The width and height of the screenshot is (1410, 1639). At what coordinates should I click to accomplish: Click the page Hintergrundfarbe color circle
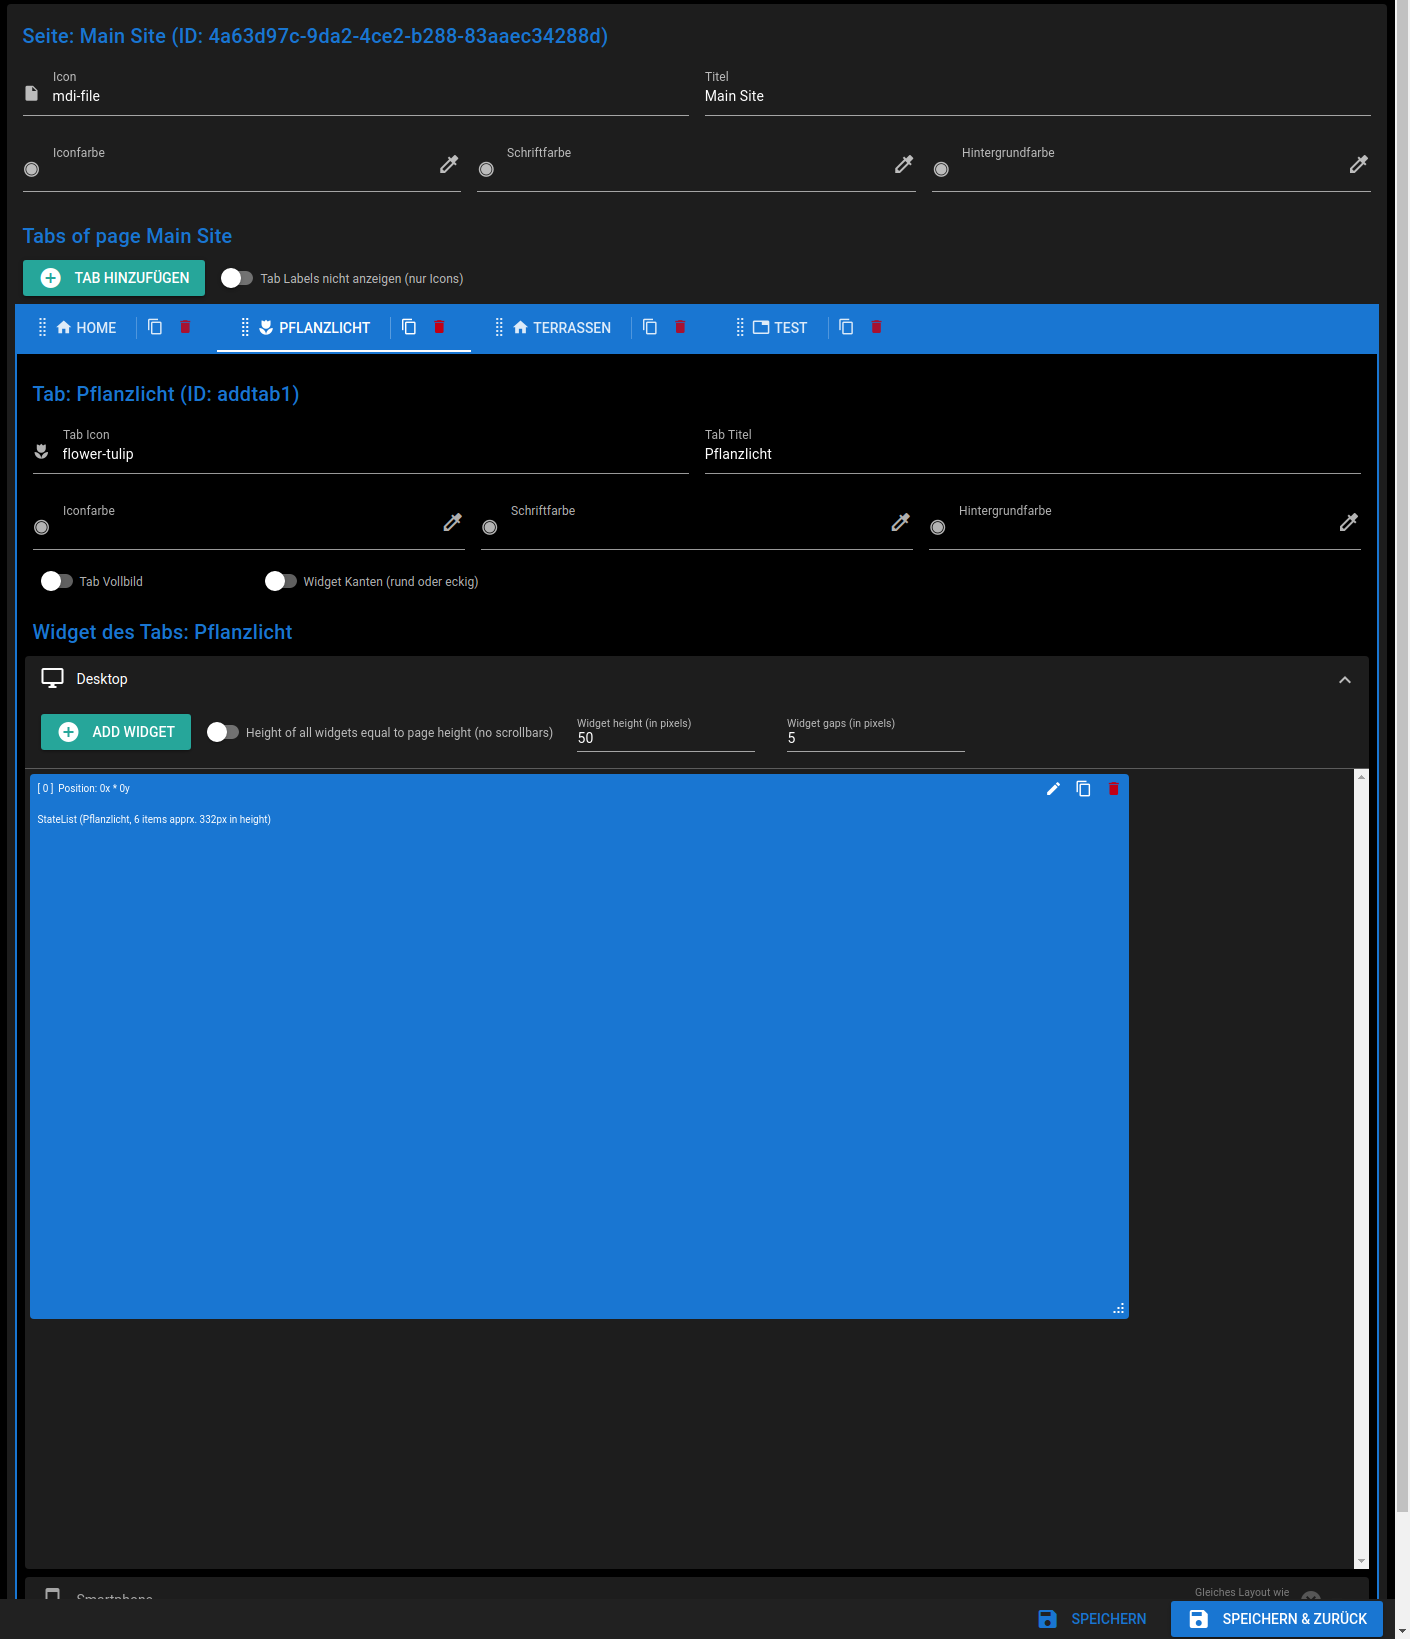coord(941,169)
